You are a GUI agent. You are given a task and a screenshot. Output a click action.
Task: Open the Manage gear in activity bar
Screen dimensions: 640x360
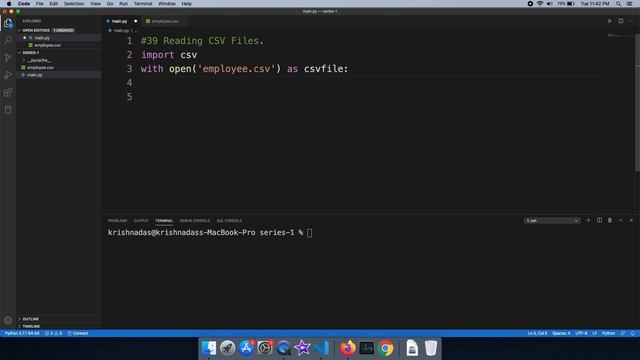[x=8, y=320]
